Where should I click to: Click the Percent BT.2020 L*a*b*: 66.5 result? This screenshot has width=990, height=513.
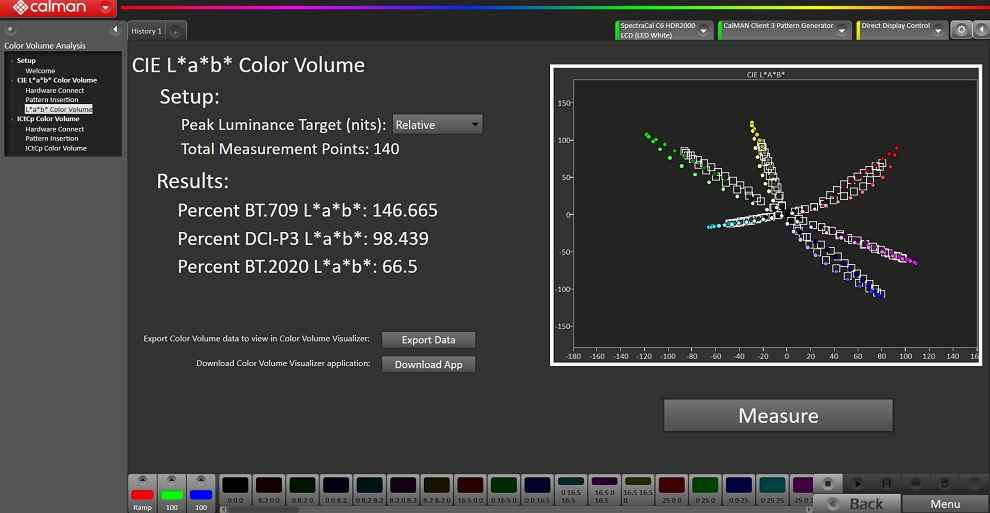pyautogui.click(x=297, y=266)
